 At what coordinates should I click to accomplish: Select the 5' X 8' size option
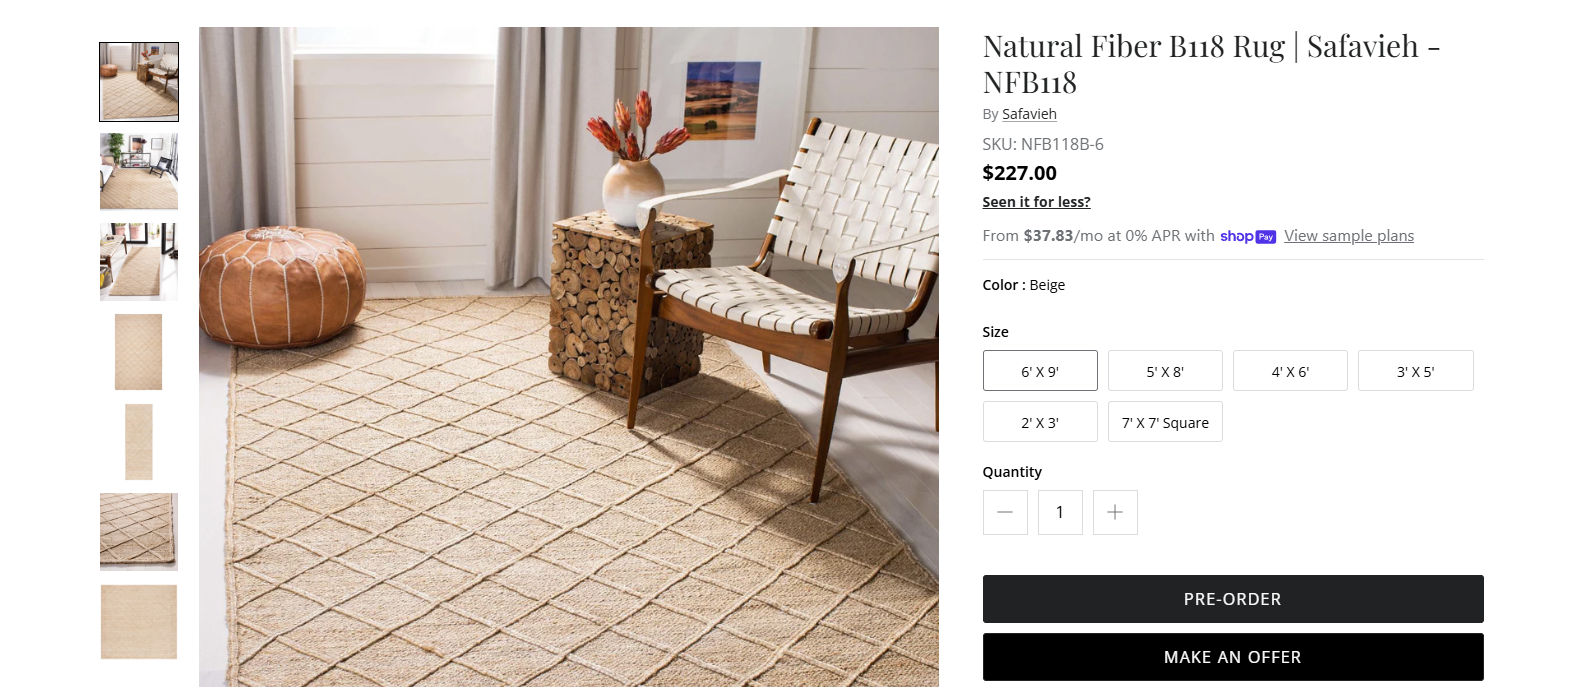(1165, 371)
